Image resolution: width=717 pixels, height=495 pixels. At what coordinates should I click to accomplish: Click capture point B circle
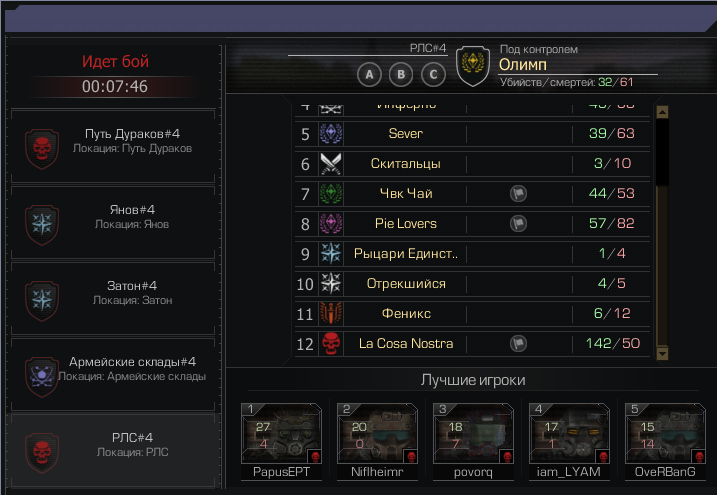coord(401,75)
